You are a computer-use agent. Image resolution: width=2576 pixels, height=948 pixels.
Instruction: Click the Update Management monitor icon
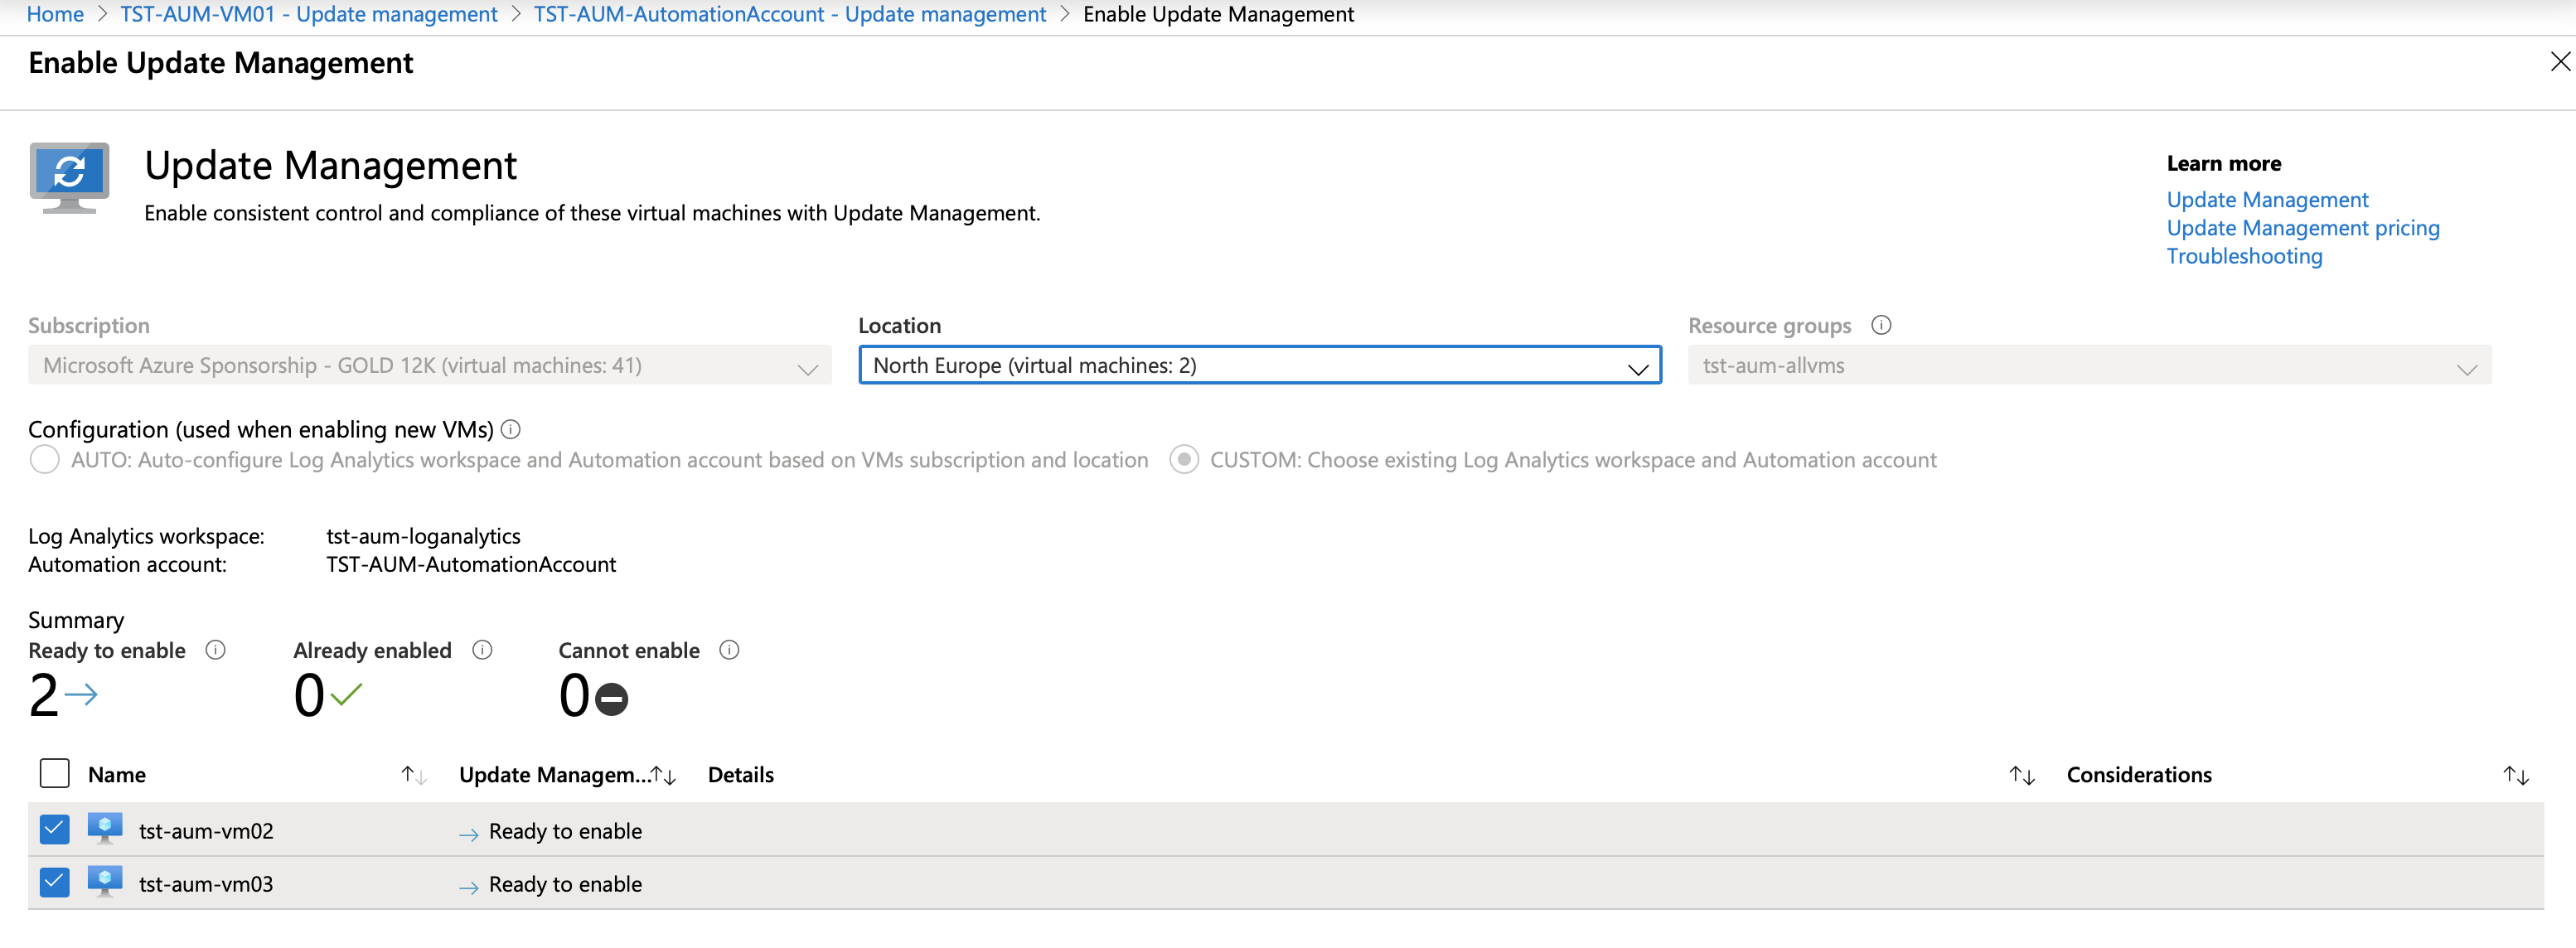coord(69,178)
